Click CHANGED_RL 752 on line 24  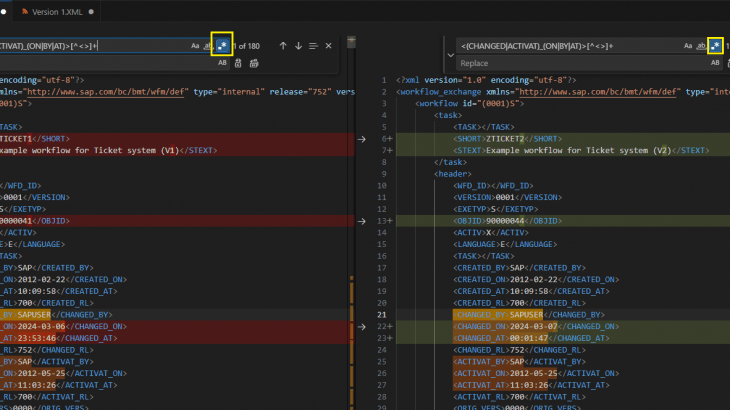tap(520, 350)
